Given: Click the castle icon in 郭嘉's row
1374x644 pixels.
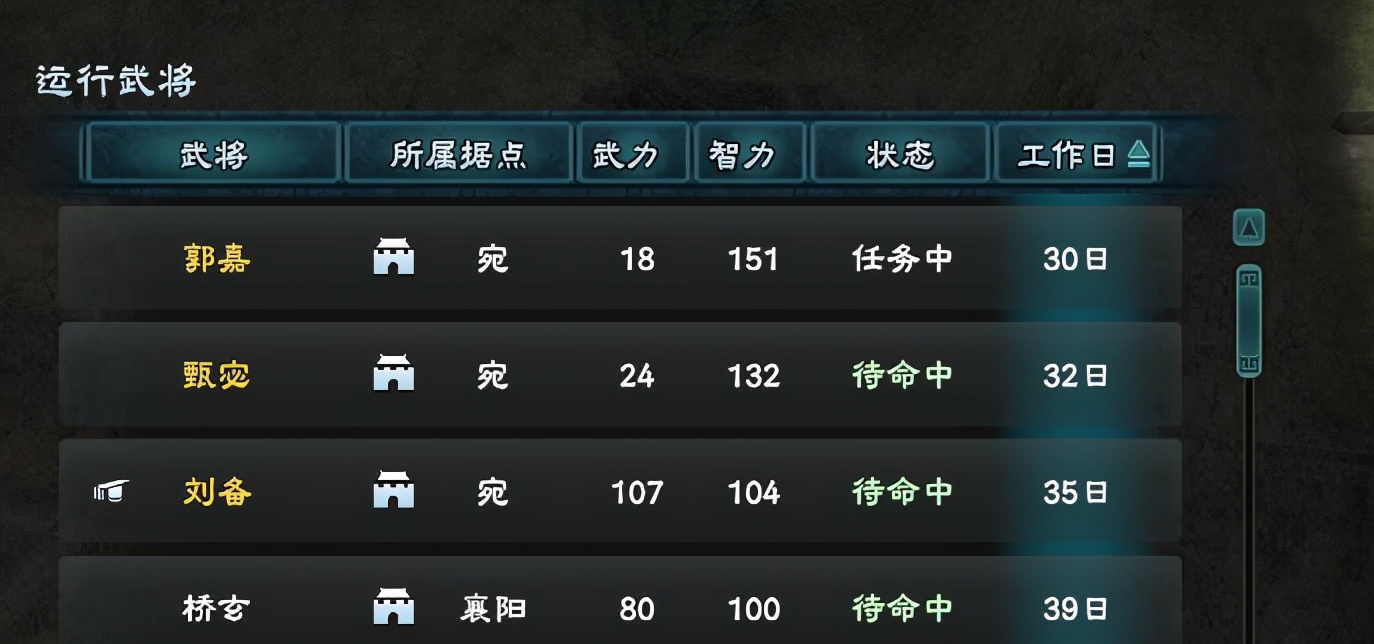Looking at the screenshot, I should (x=393, y=258).
